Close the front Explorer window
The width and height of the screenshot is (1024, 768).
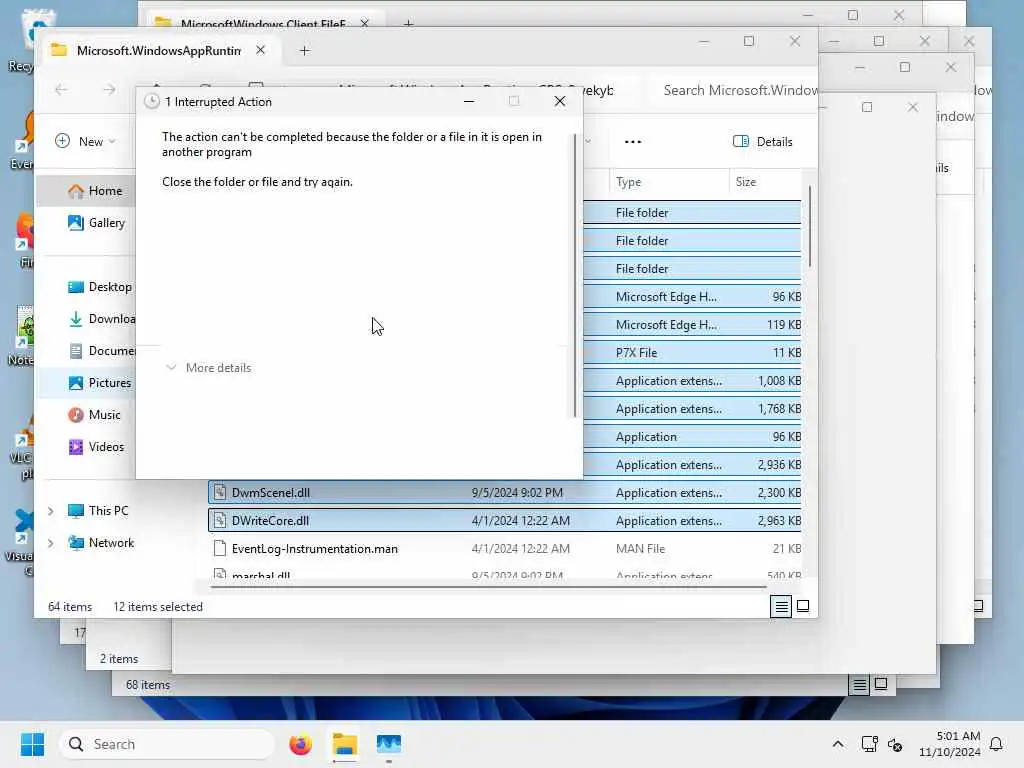click(x=795, y=42)
